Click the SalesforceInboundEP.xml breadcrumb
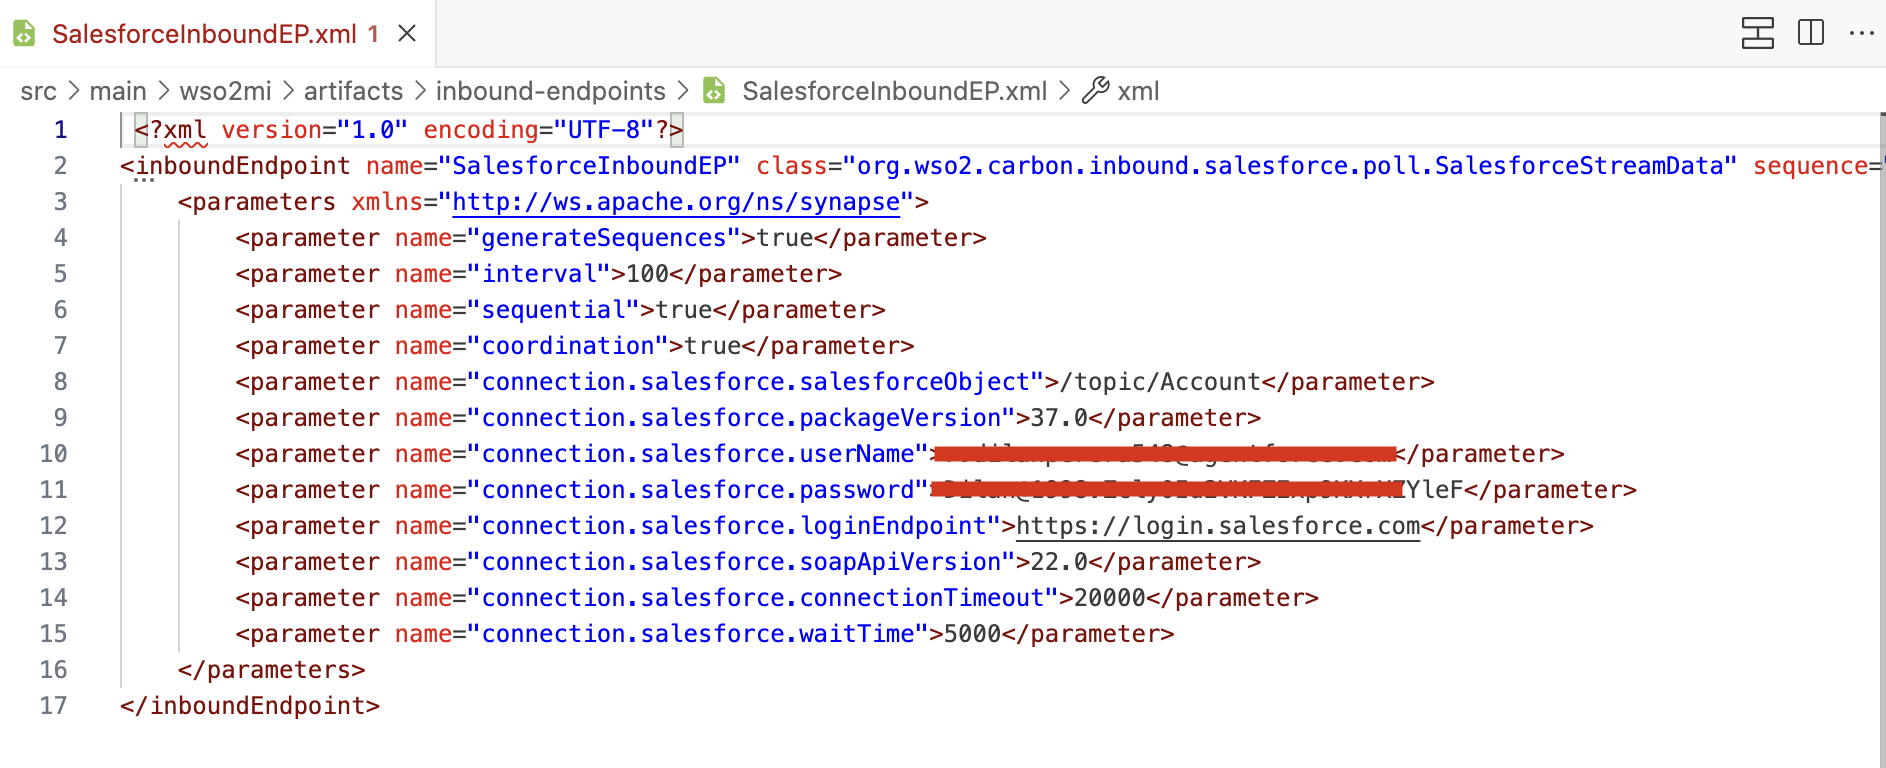The height and width of the screenshot is (768, 1886). click(894, 91)
